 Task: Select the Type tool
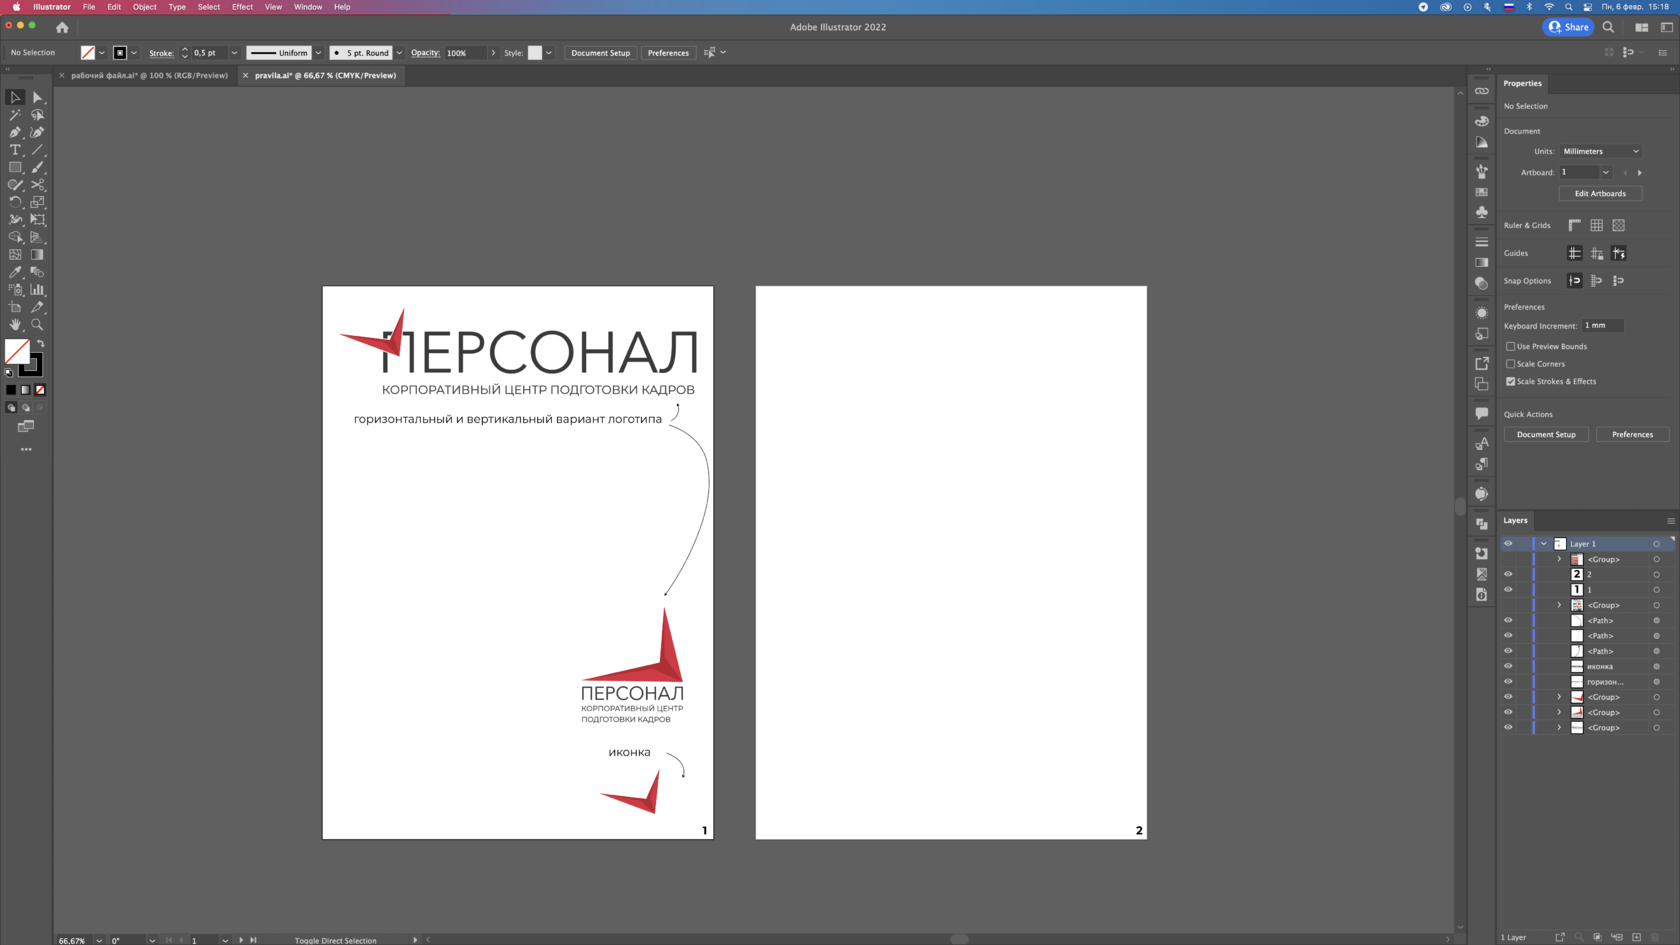pyautogui.click(x=15, y=150)
